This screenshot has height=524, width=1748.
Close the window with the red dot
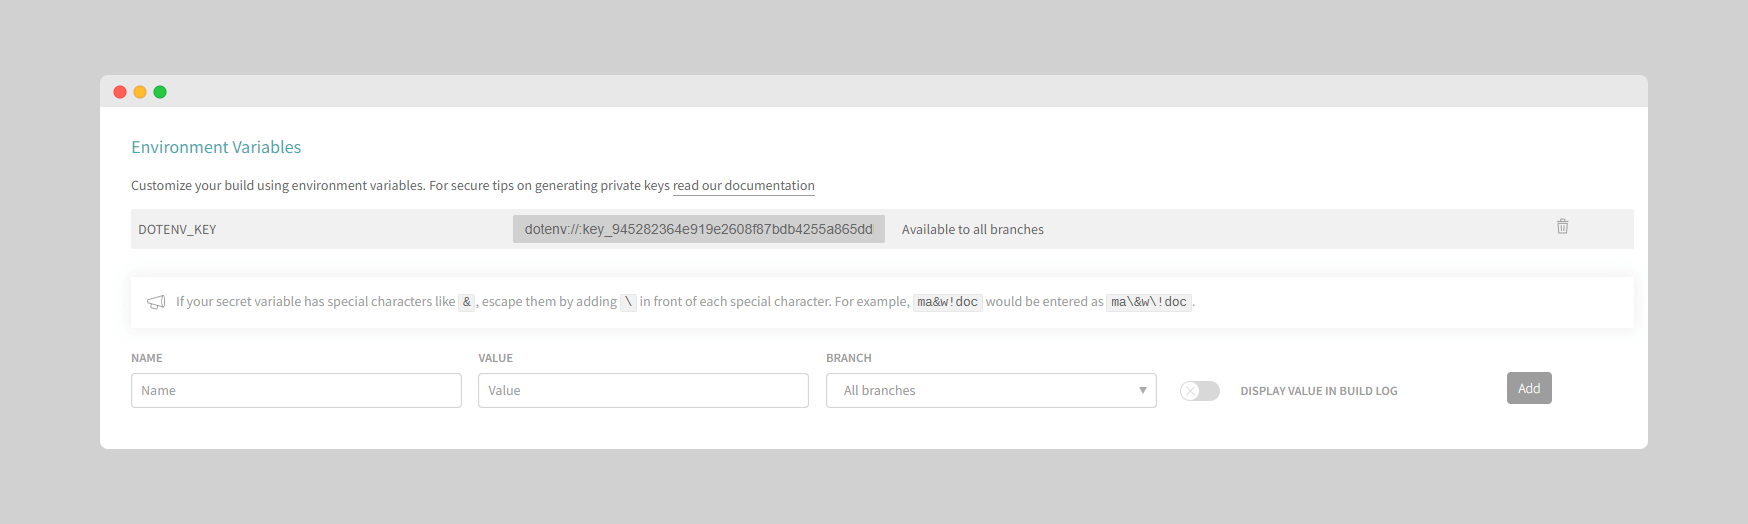pos(120,92)
